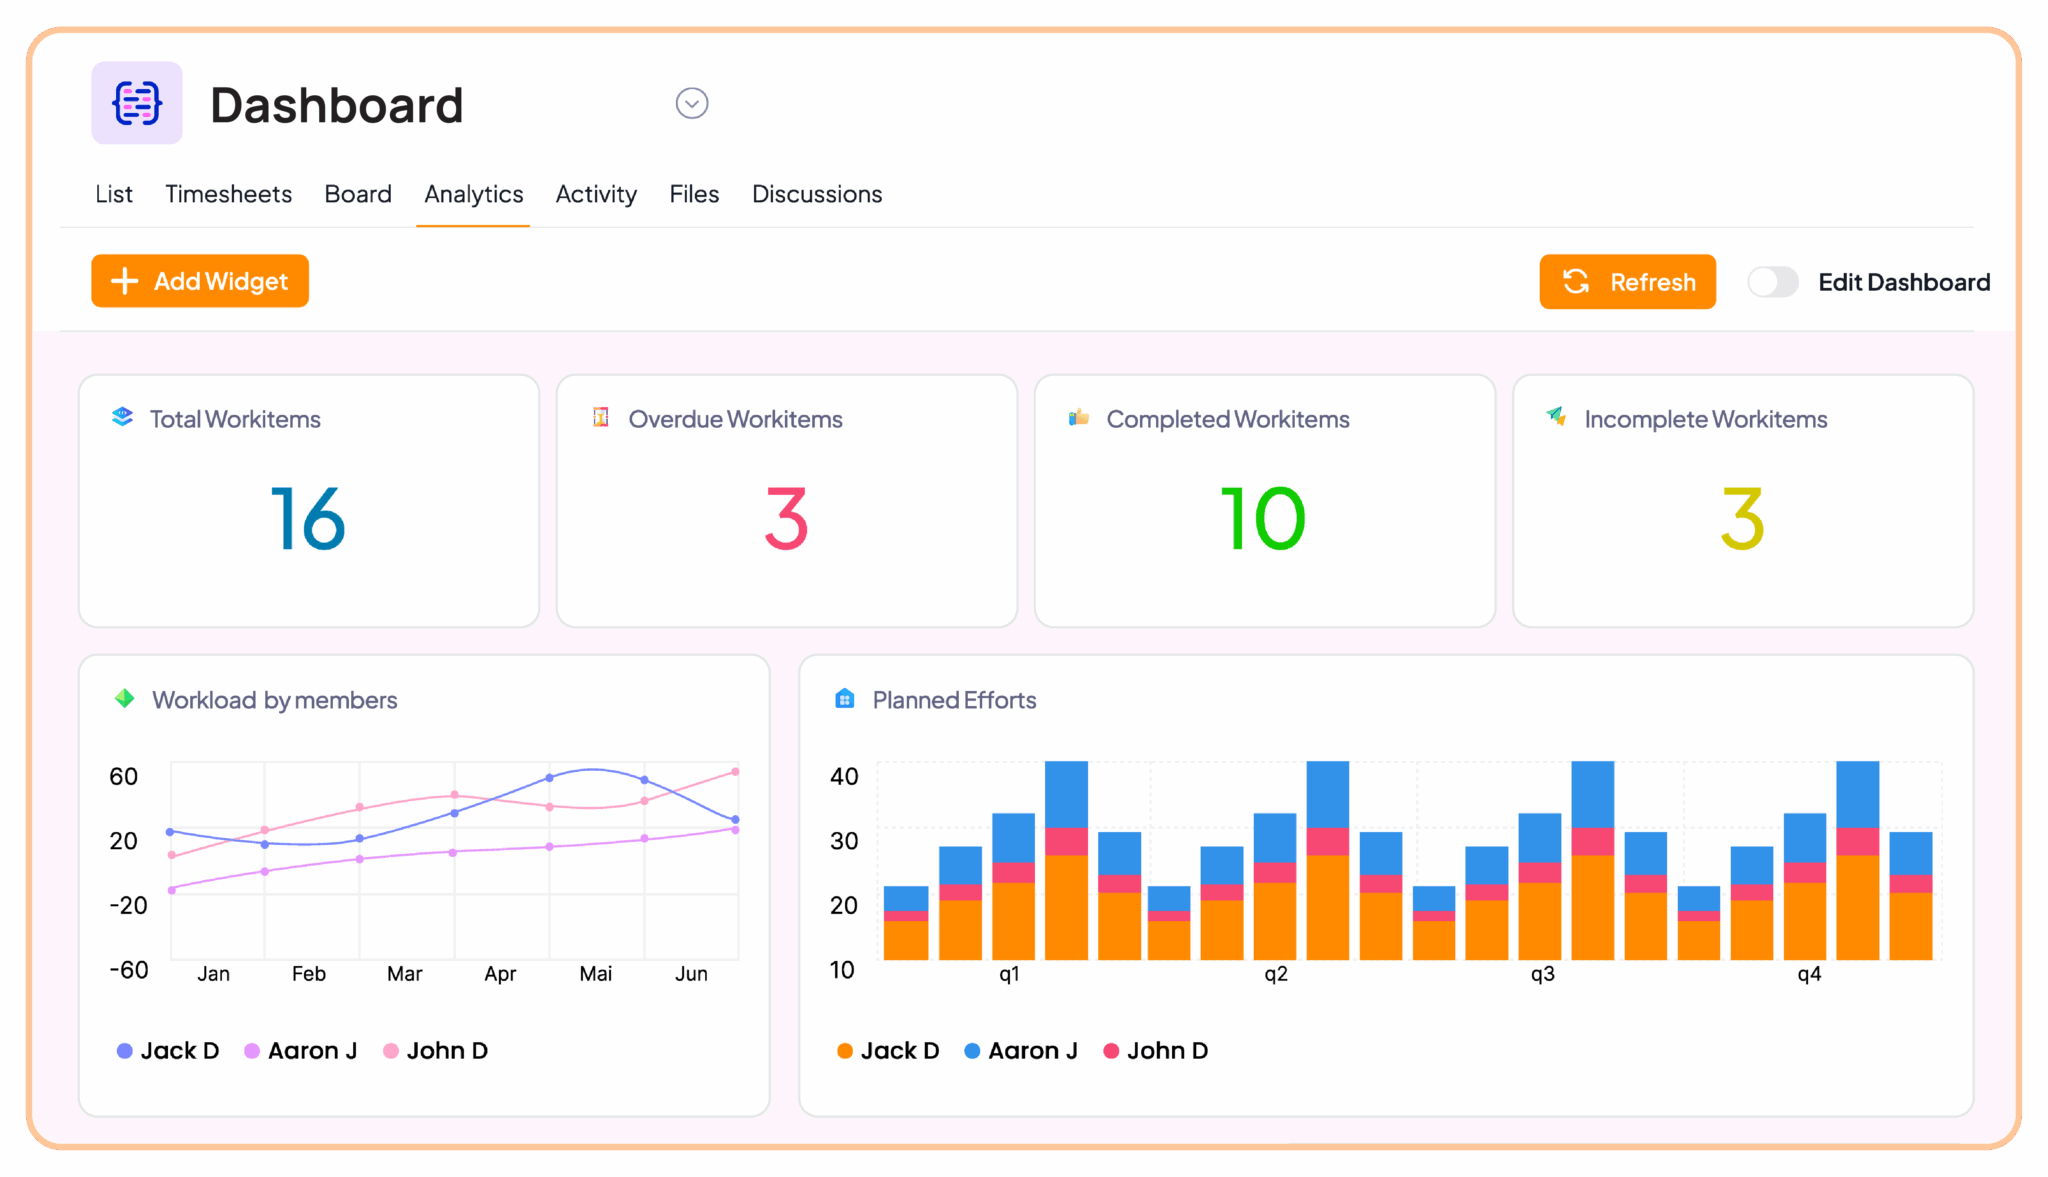Enable Edit Dashboard mode

tap(1772, 282)
